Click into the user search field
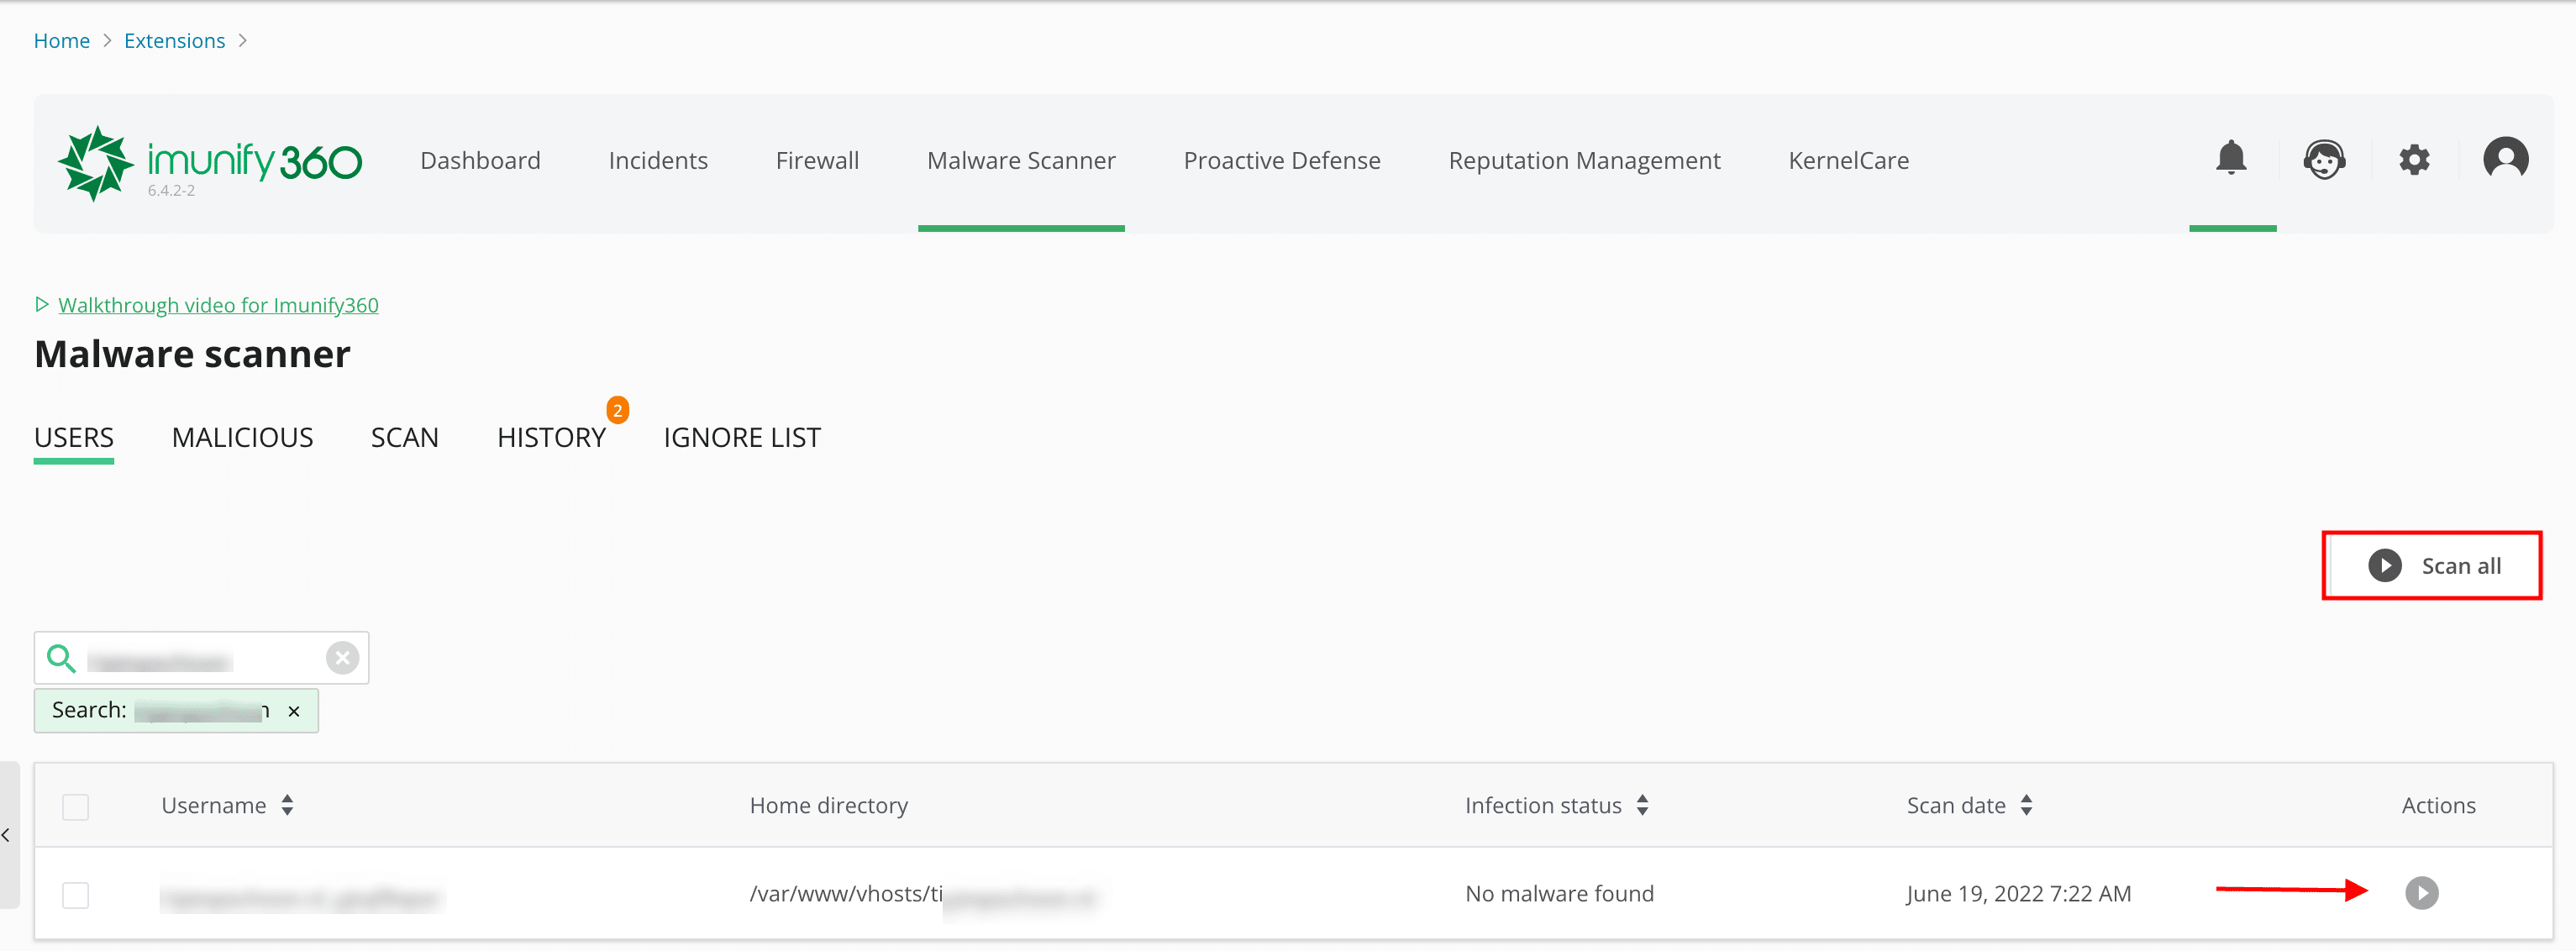The height and width of the screenshot is (951, 2576). click(x=200, y=659)
